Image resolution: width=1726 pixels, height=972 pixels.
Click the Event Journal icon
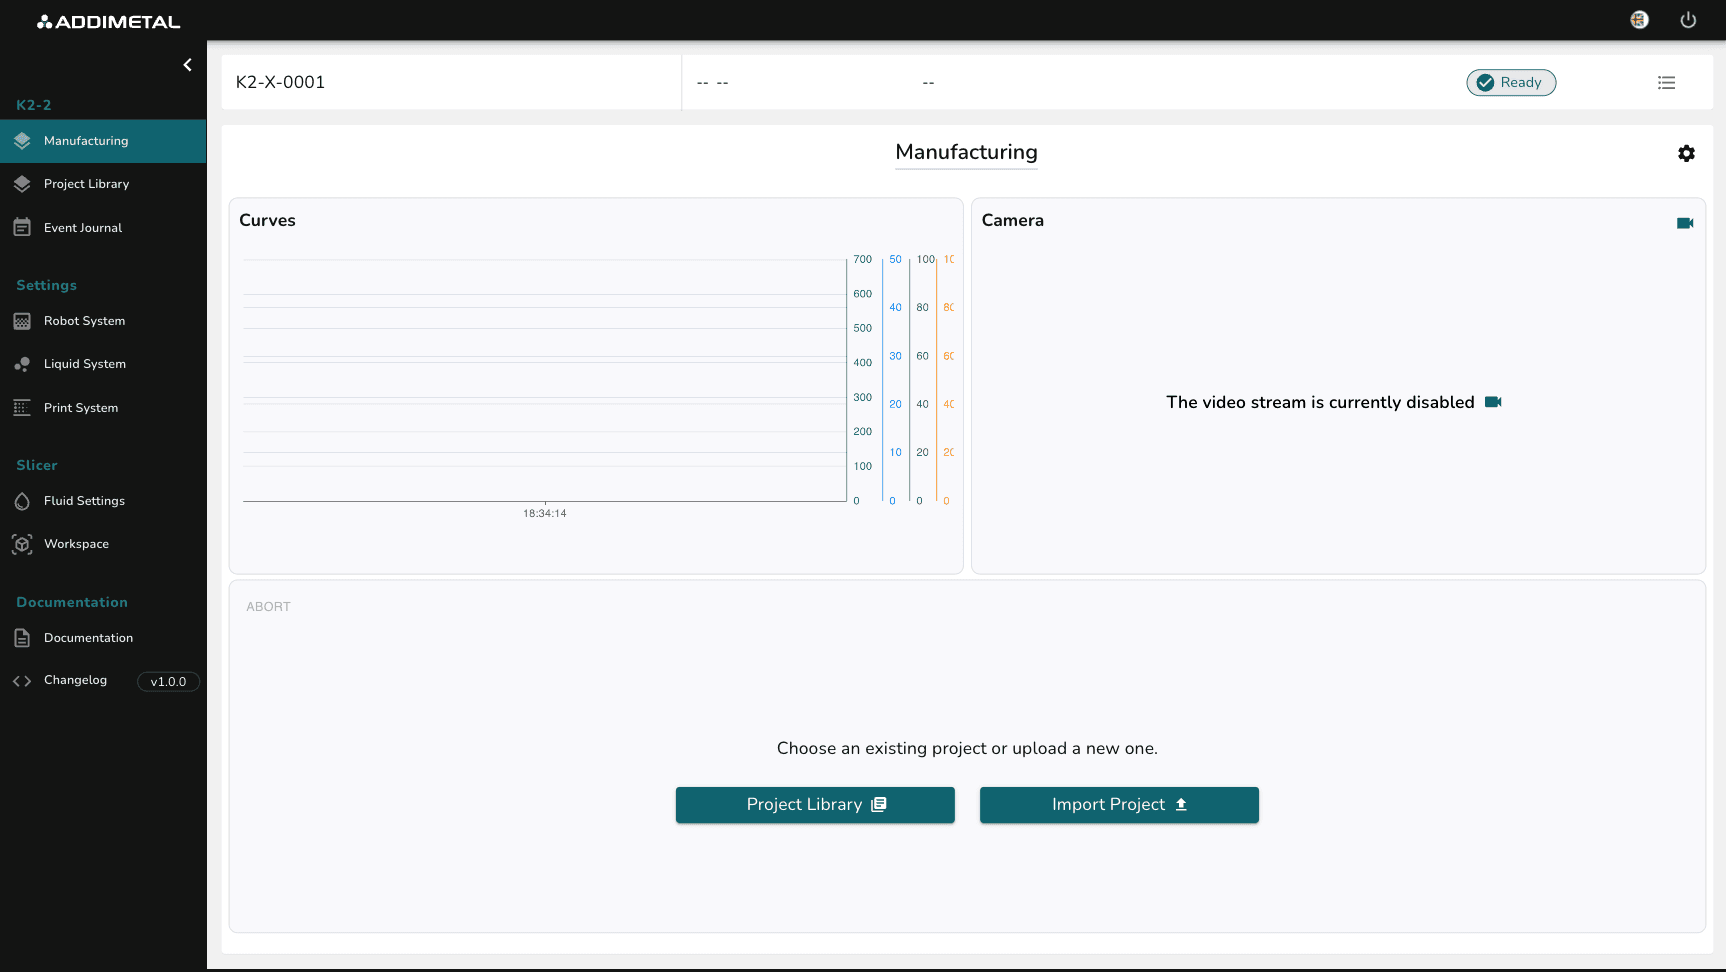pyautogui.click(x=22, y=227)
